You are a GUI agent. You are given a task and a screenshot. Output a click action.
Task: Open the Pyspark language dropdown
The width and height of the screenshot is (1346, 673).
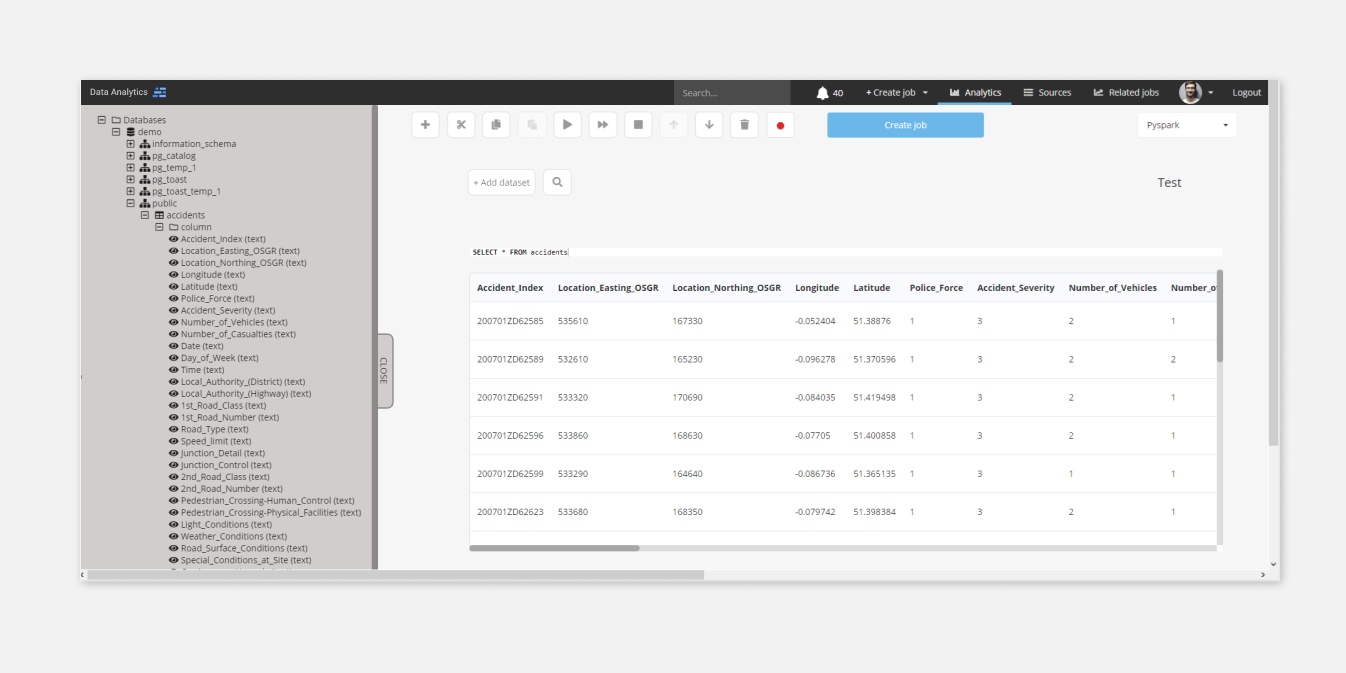click(1186, 125)
